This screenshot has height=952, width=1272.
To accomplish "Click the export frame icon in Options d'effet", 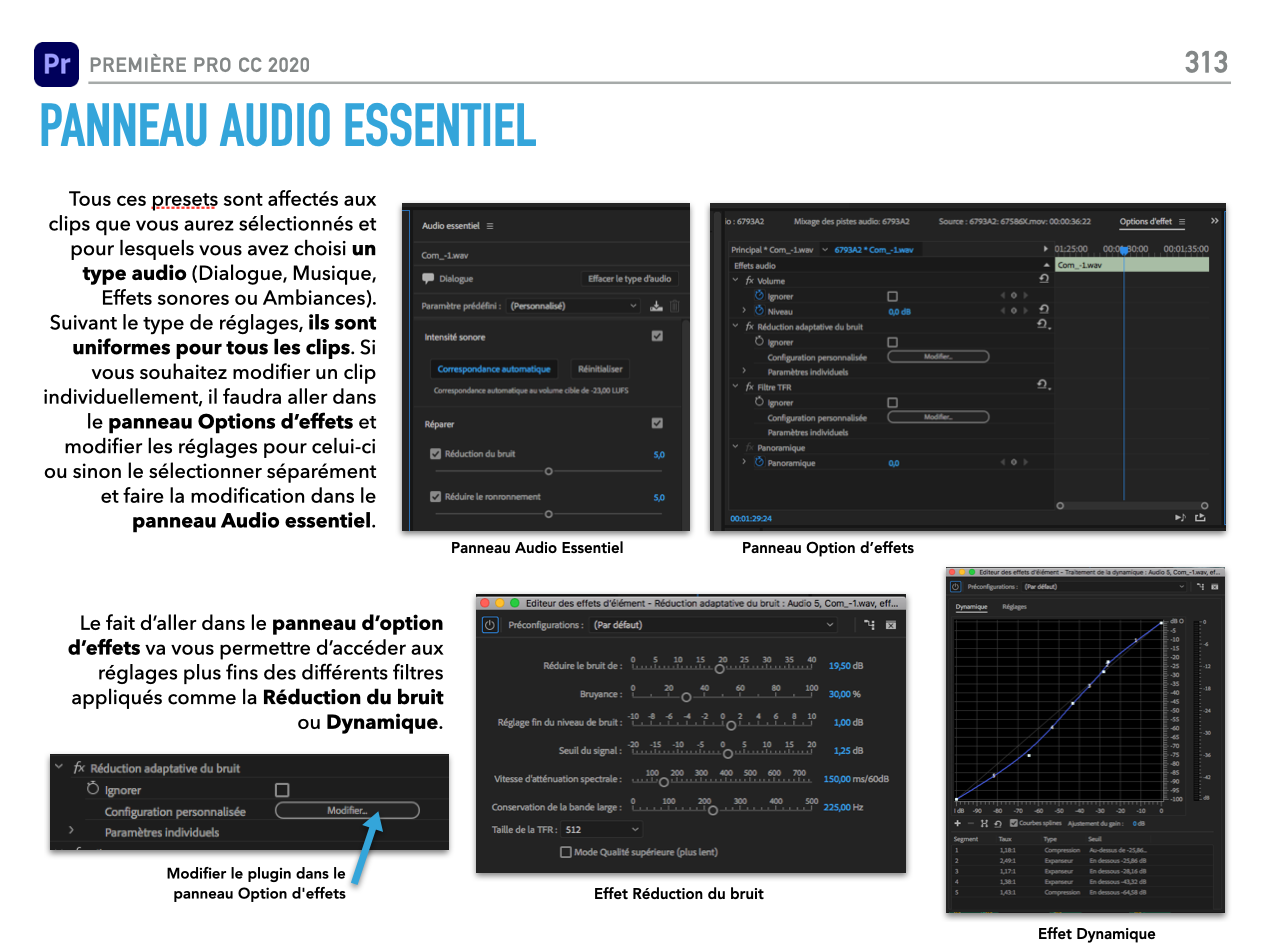I will [1200, 518].
